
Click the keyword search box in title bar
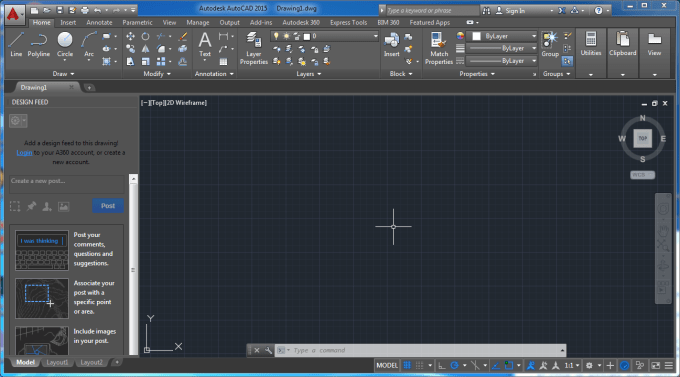coord(432,10)
